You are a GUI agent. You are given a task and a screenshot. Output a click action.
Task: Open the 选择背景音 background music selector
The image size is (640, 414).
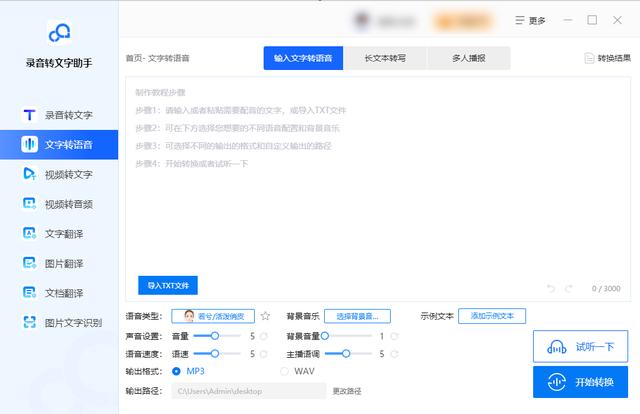pos(357,316)
